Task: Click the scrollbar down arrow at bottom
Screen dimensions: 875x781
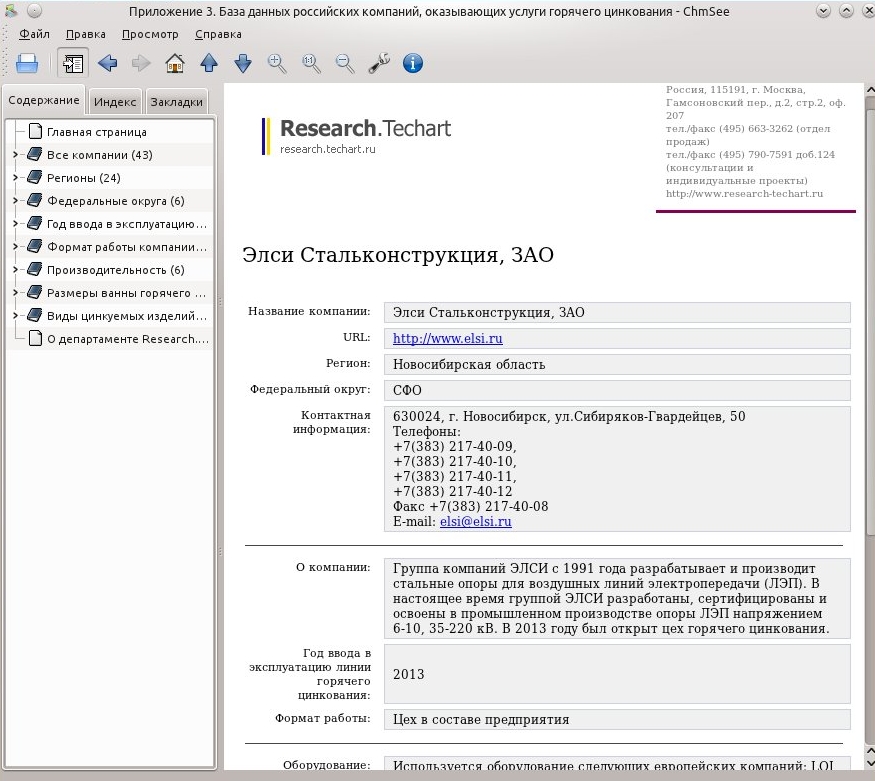Action: (x=870, y=764)
